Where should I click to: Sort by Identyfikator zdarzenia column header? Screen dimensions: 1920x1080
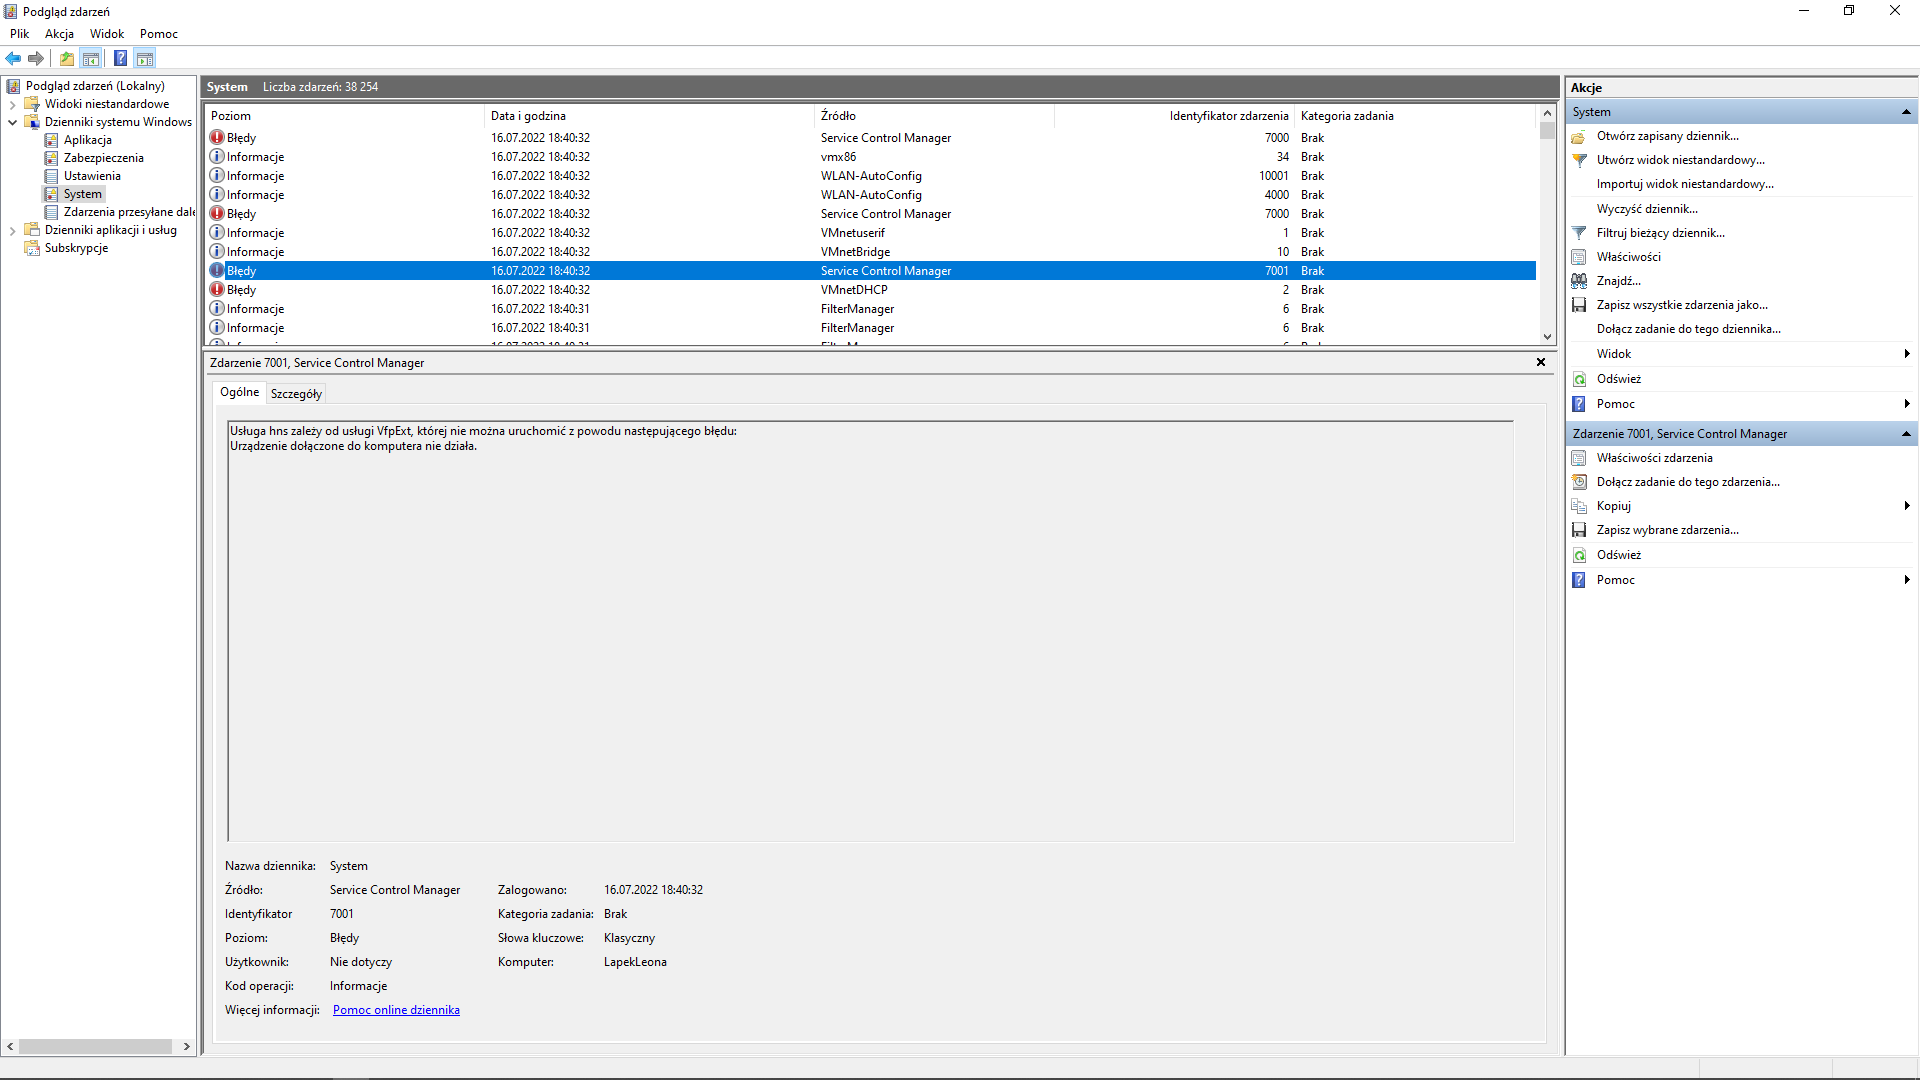point(1174,116)
